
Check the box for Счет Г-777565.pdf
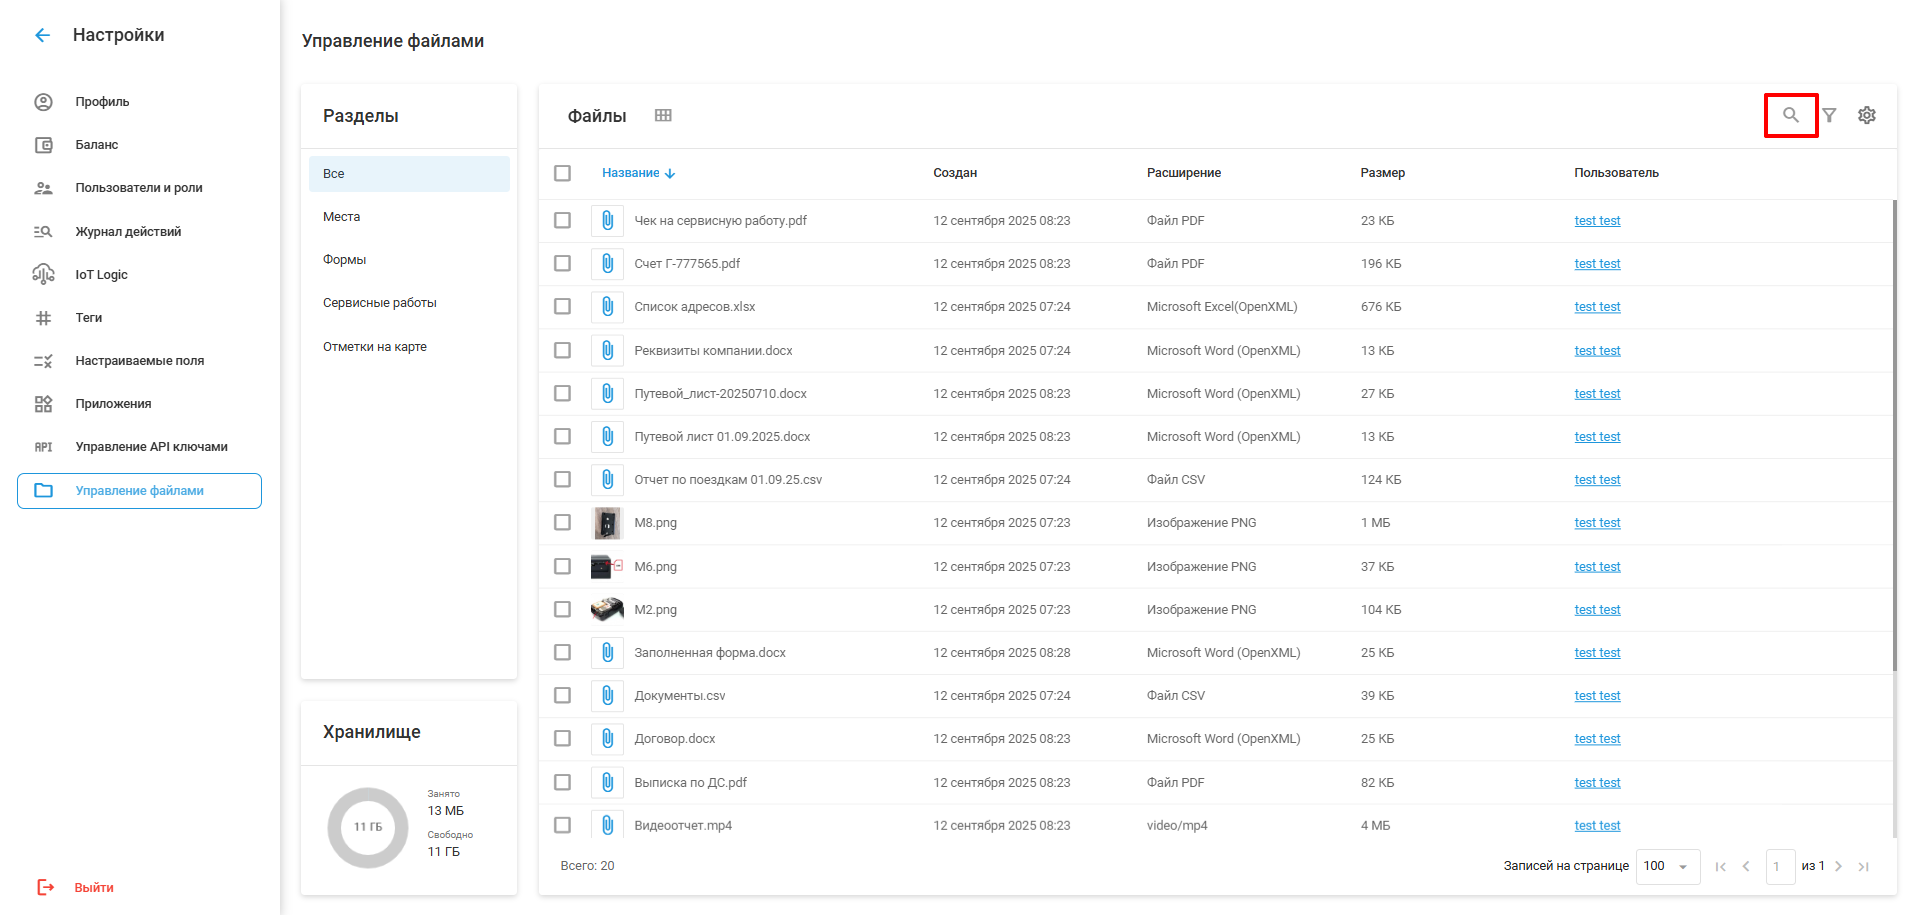coord(563,264)
